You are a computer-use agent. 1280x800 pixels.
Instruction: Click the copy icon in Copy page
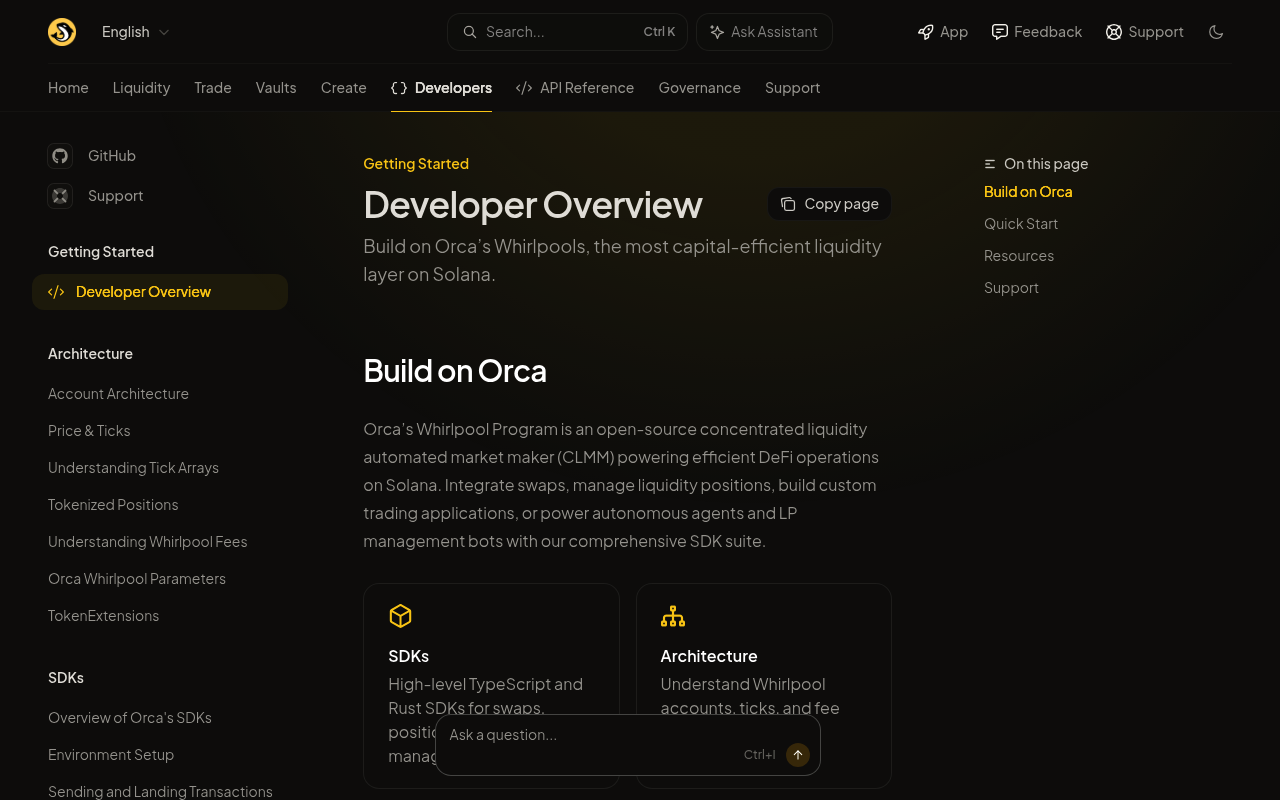point(788,204)
